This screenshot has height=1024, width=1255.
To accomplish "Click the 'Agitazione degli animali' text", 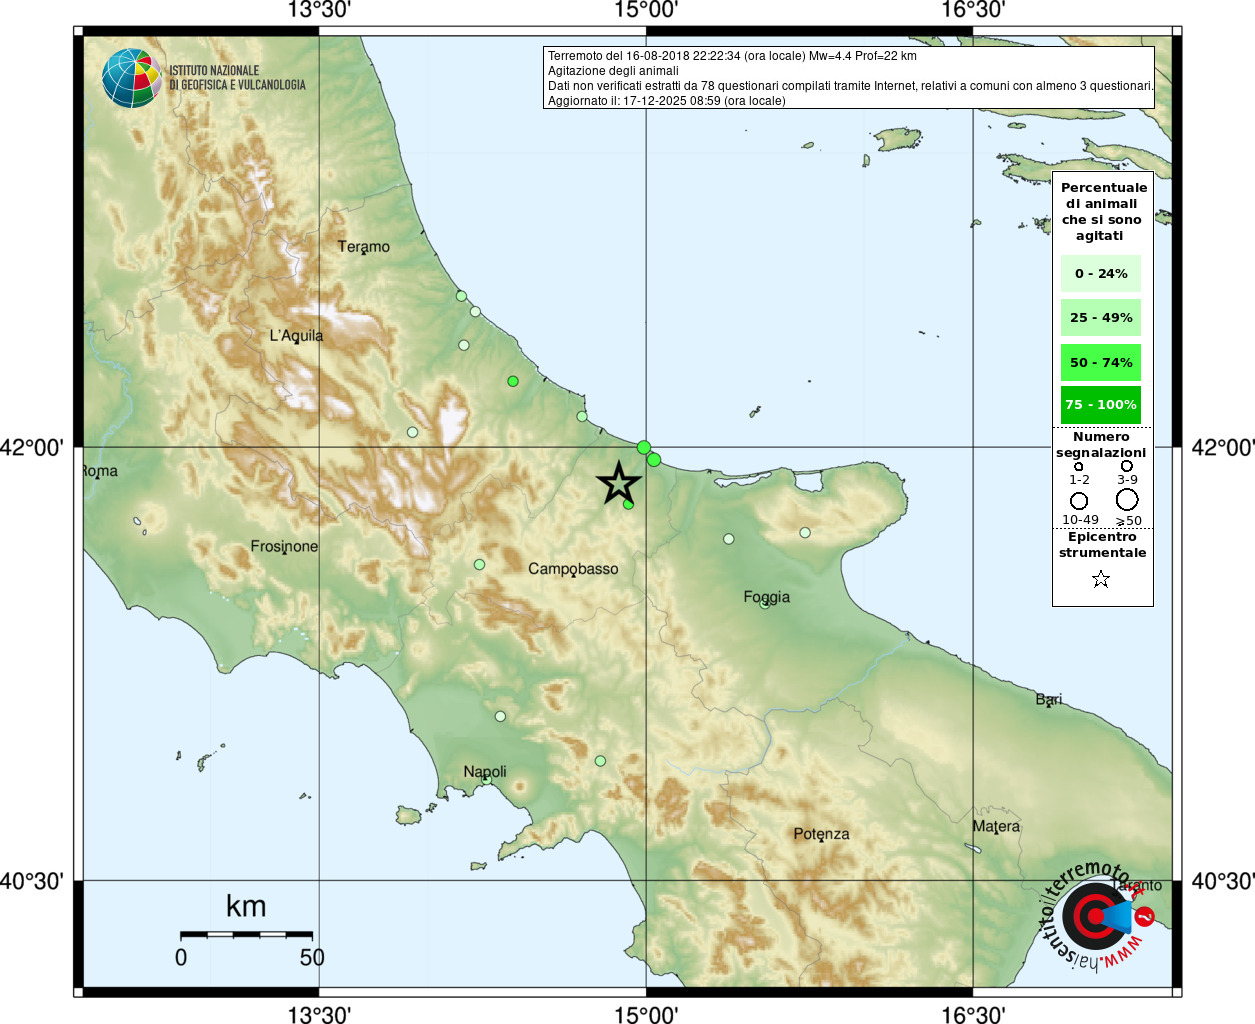I will (613, 71).
